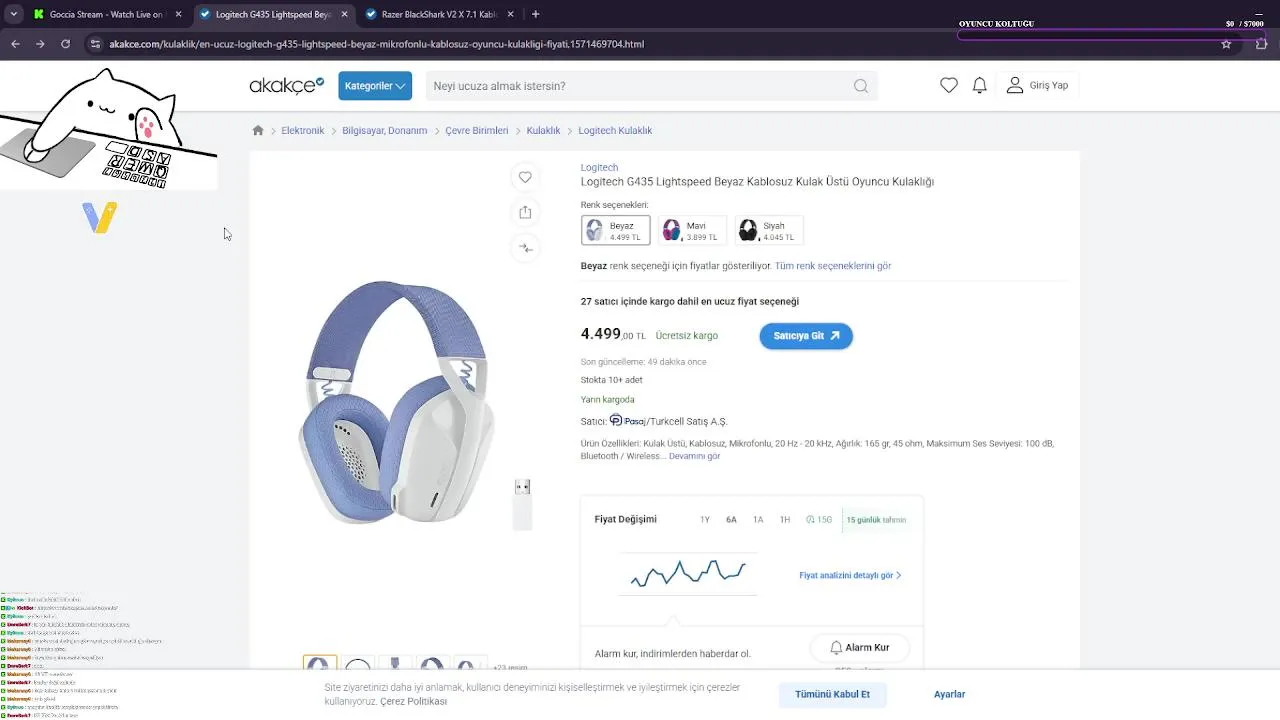
Task: Select the Logitech G435 Lightspeed tab
Action: (273, 15)
